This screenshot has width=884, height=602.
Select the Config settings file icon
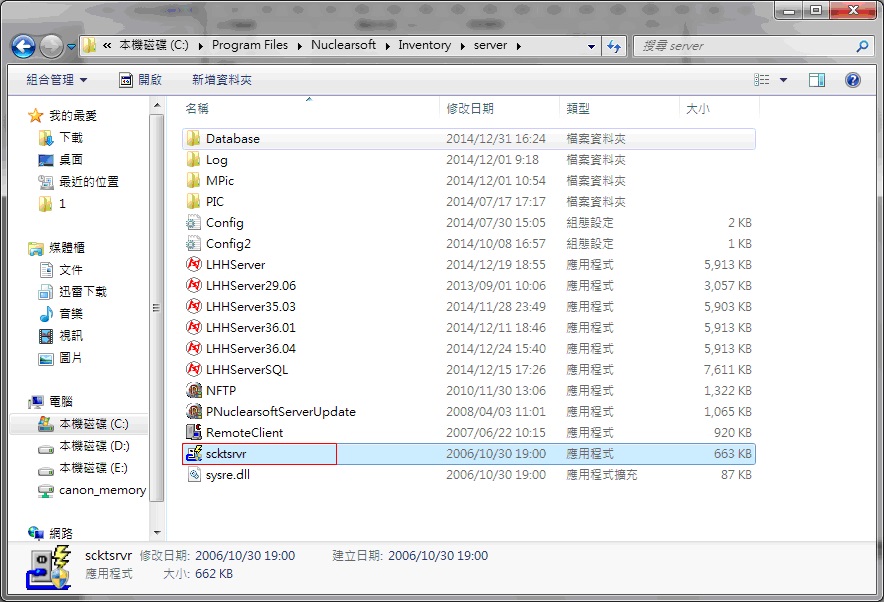coord(193,223)
